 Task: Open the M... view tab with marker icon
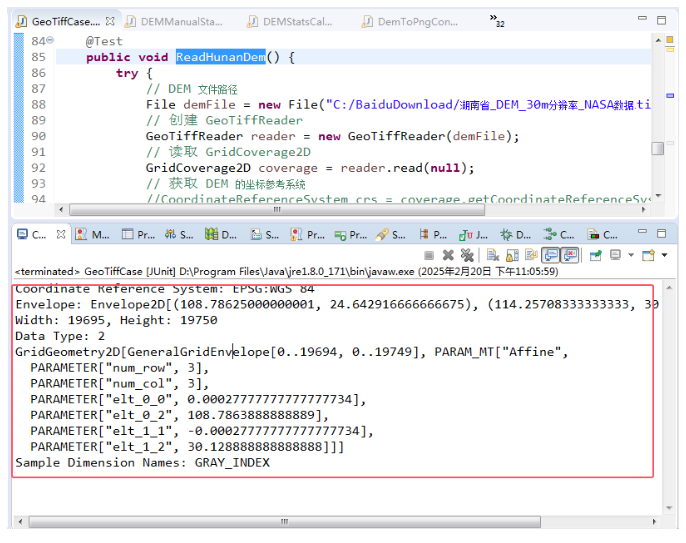point(92,235)
